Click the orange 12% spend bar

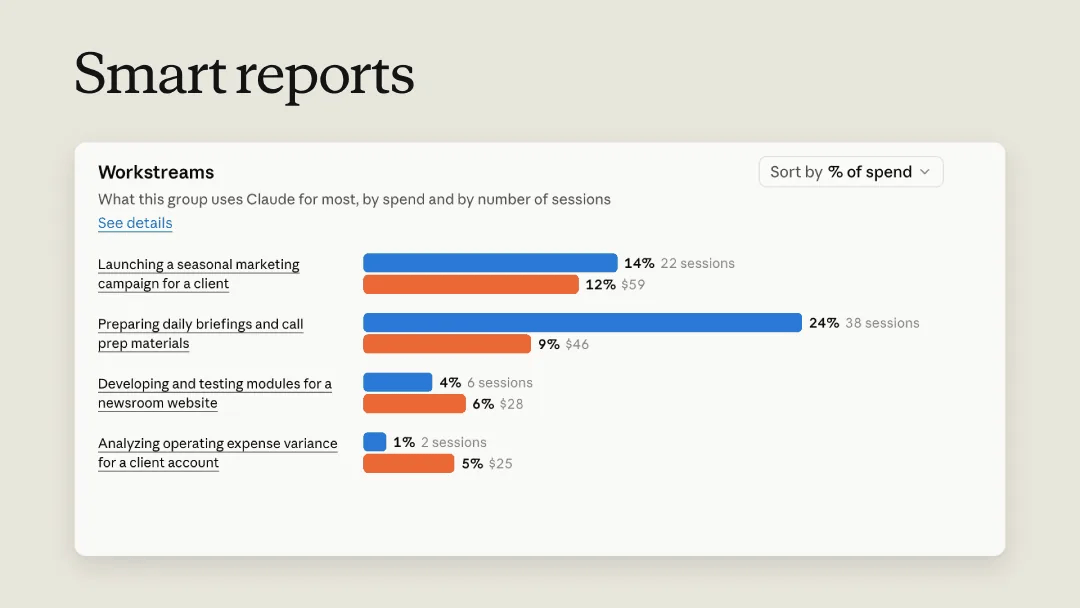click(x=470, y=284)
